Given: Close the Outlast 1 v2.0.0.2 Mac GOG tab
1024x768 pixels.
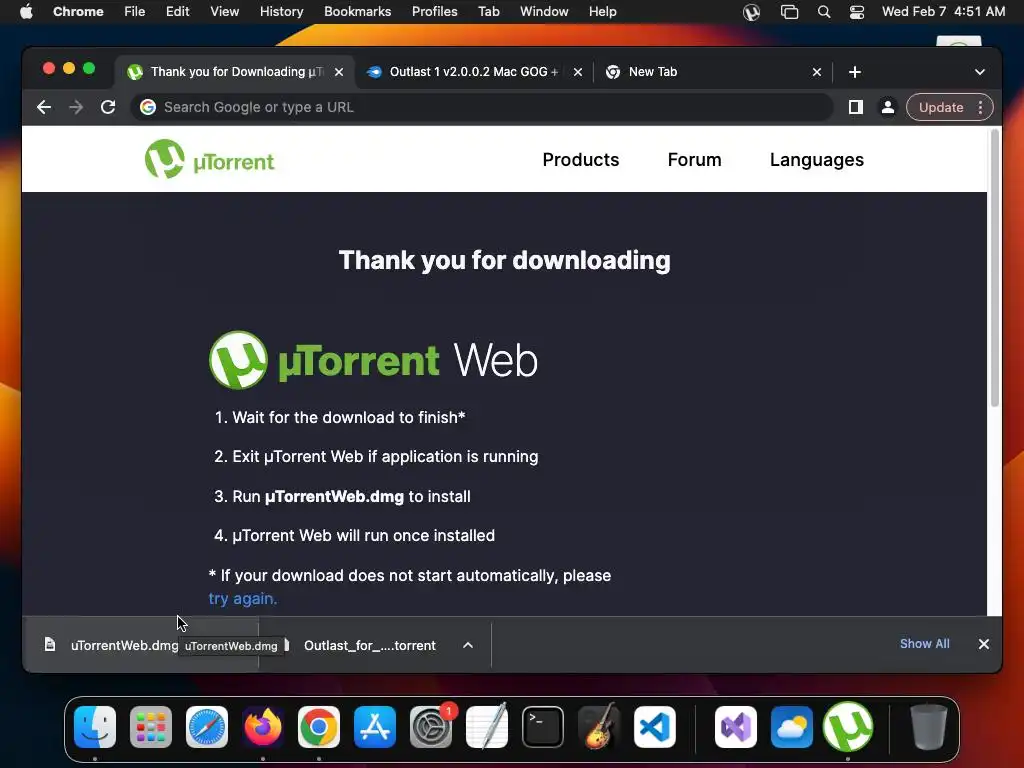Looking at the screenshot, I should (578, 72).
